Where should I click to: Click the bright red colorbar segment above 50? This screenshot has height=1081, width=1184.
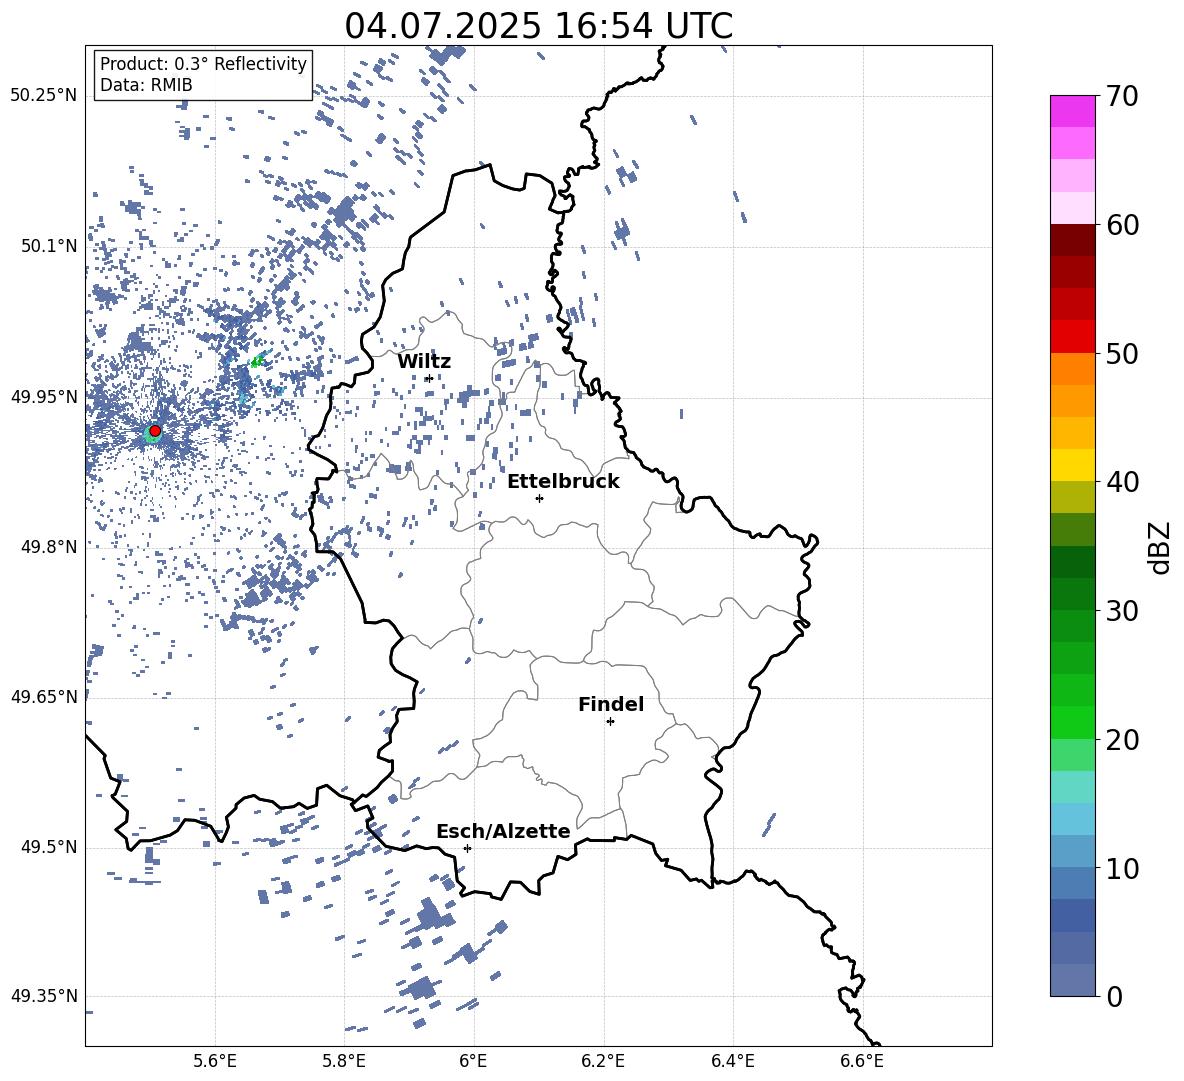pyautogui.click(x=1072, y=337)
